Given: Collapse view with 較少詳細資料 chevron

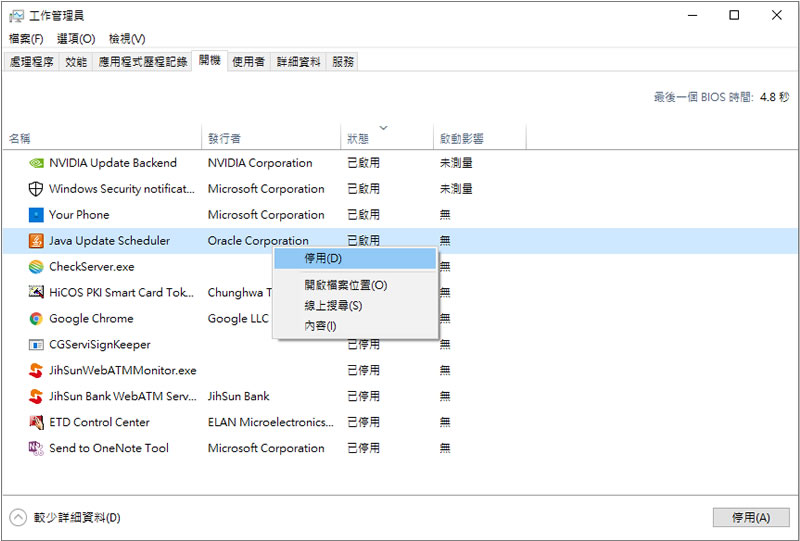Looking at the screenshot, I should (x=18, y=517).
